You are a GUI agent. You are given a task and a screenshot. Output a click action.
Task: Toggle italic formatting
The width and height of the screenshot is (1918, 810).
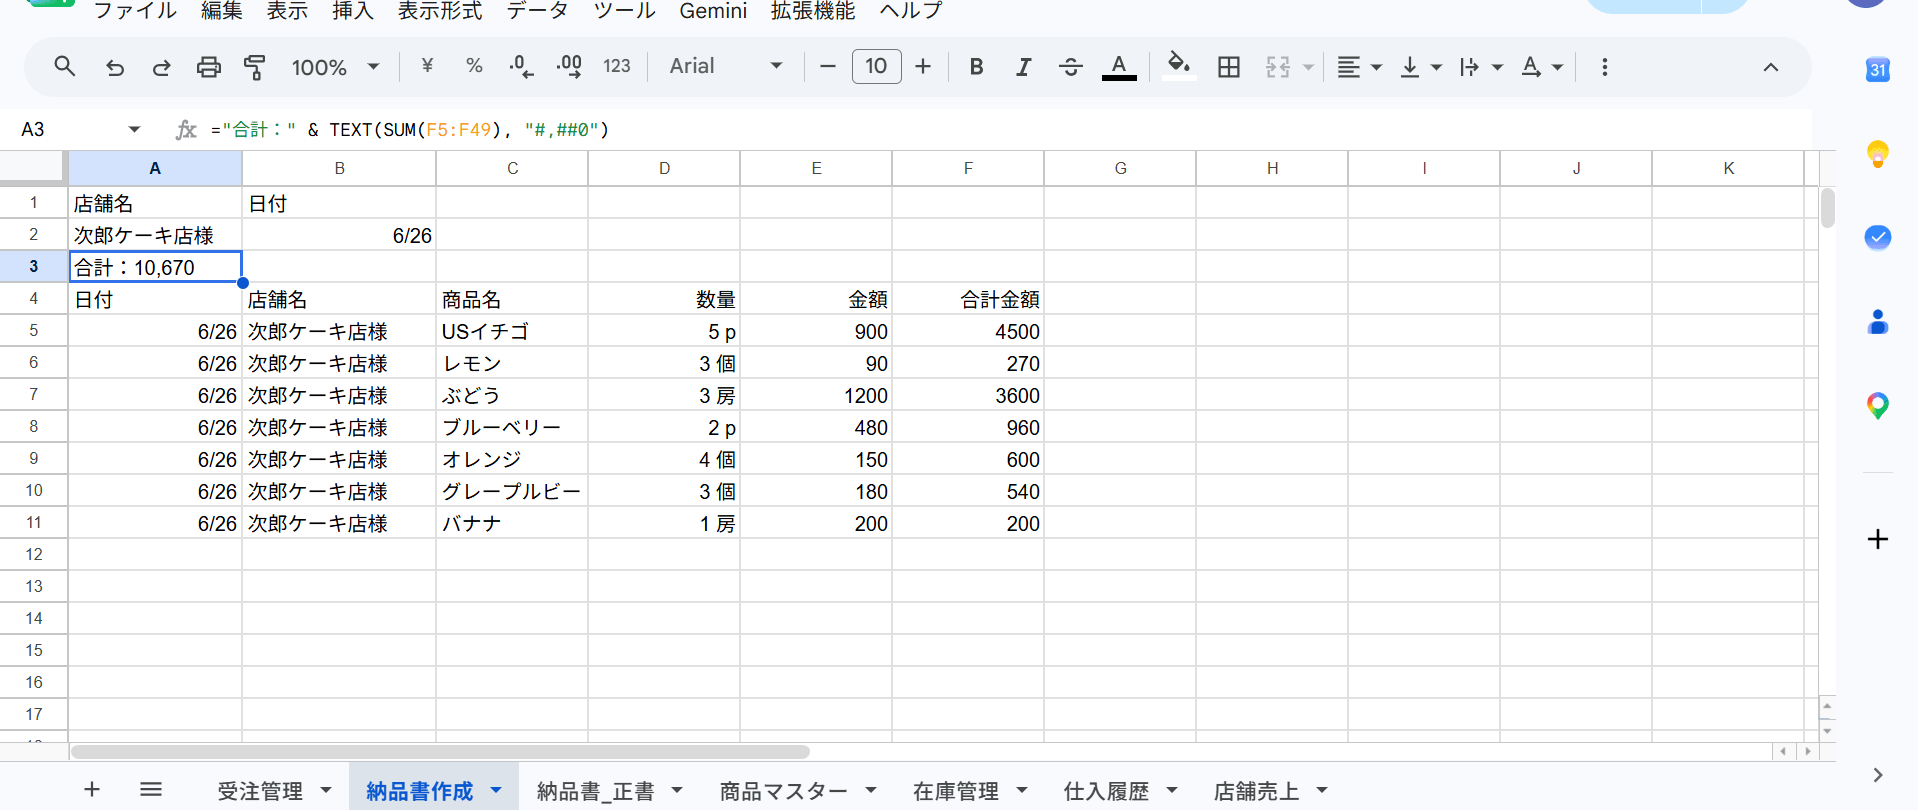pos(1023,67)
